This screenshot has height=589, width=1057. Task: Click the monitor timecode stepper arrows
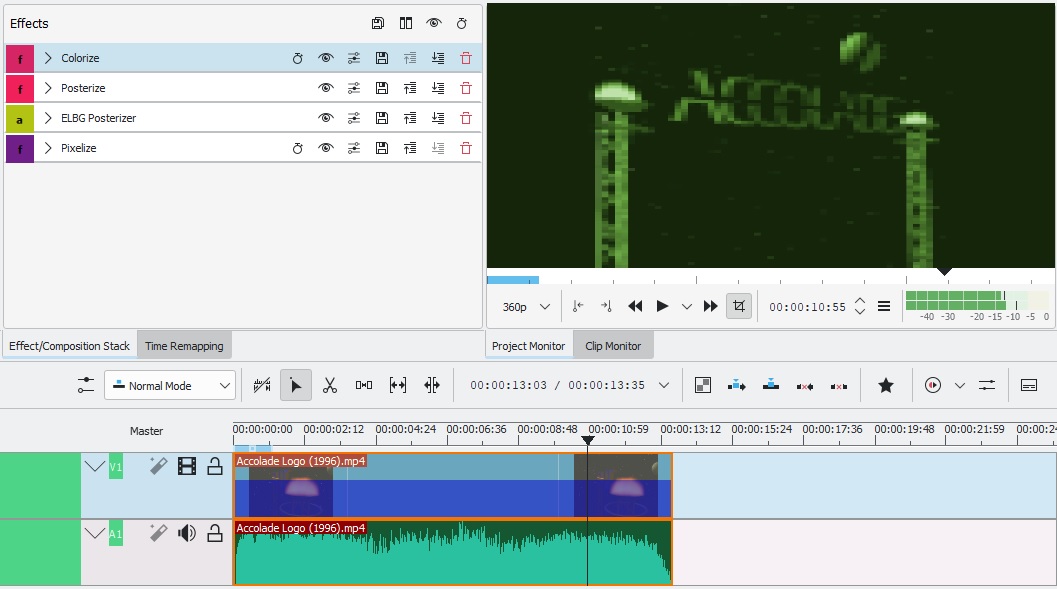pos(859,307)
